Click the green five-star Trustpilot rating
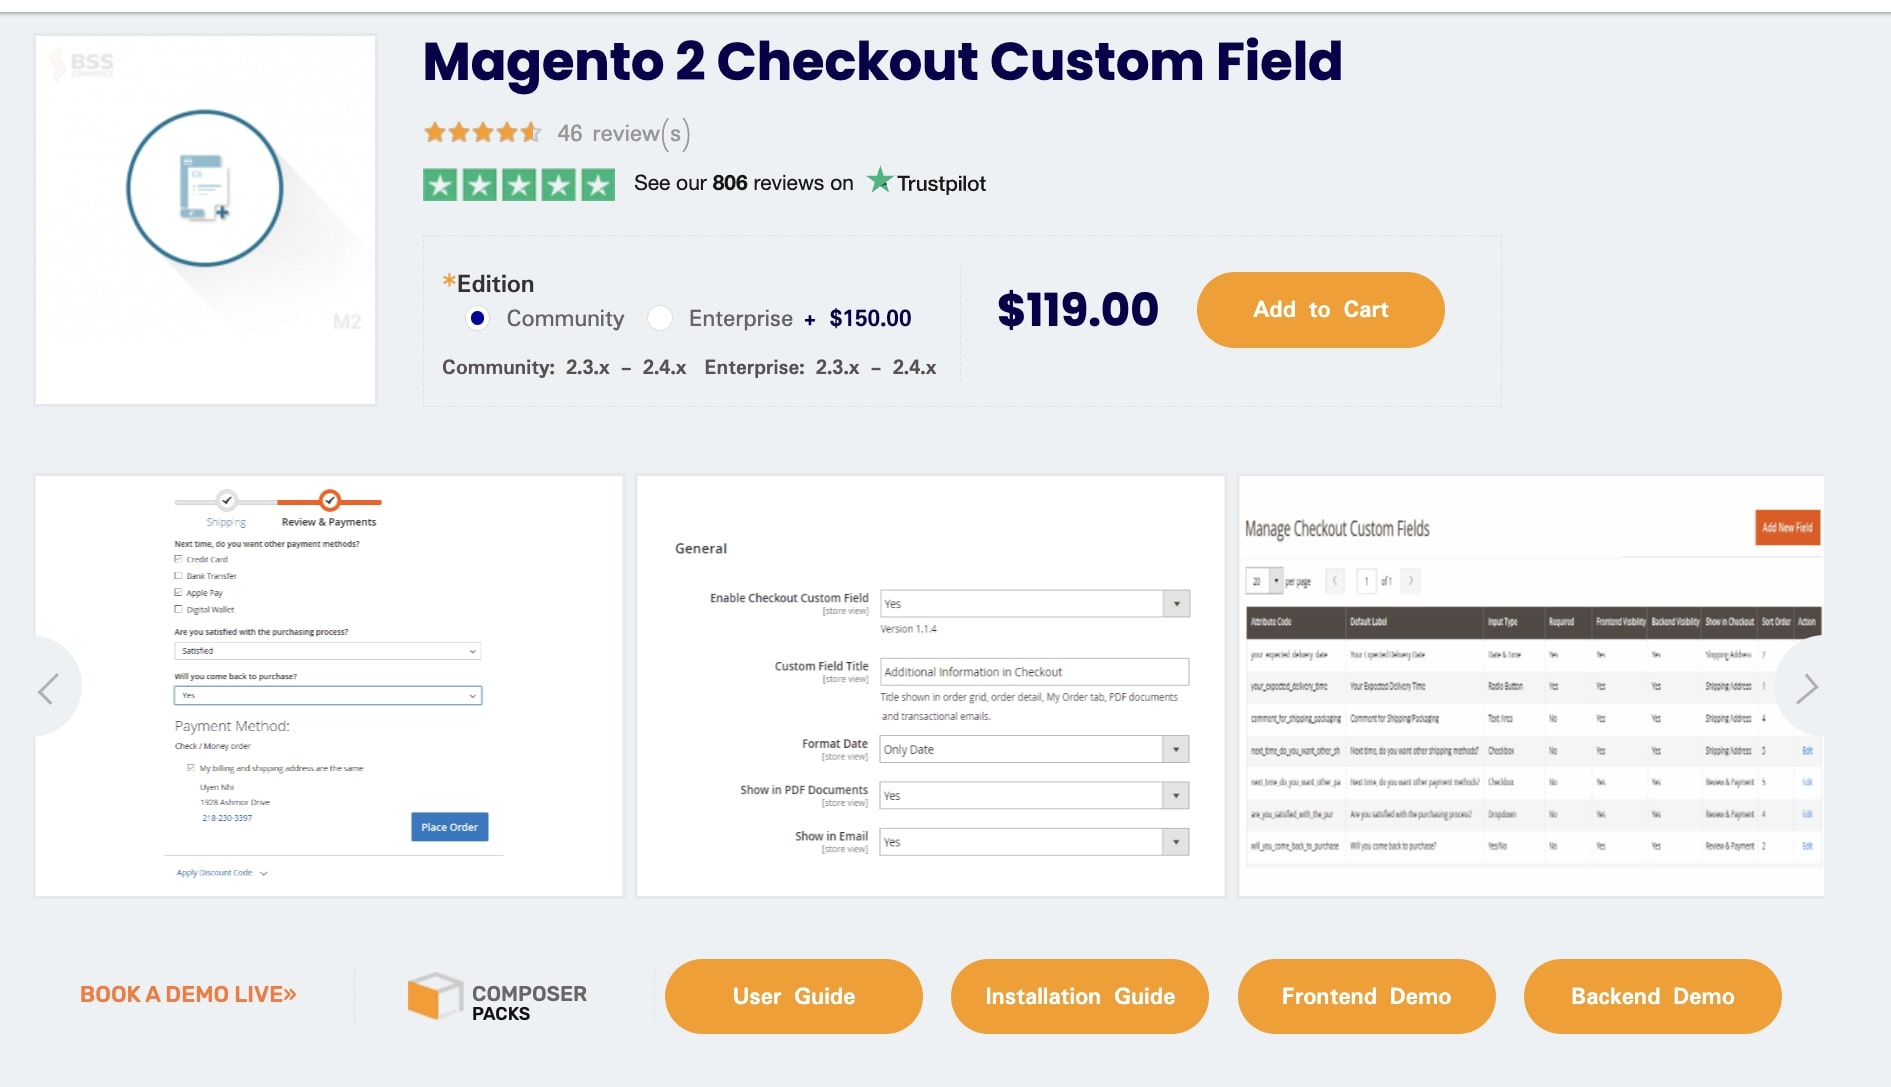Viewport: 1891px width, 1087px height. [x=518, y=183]
